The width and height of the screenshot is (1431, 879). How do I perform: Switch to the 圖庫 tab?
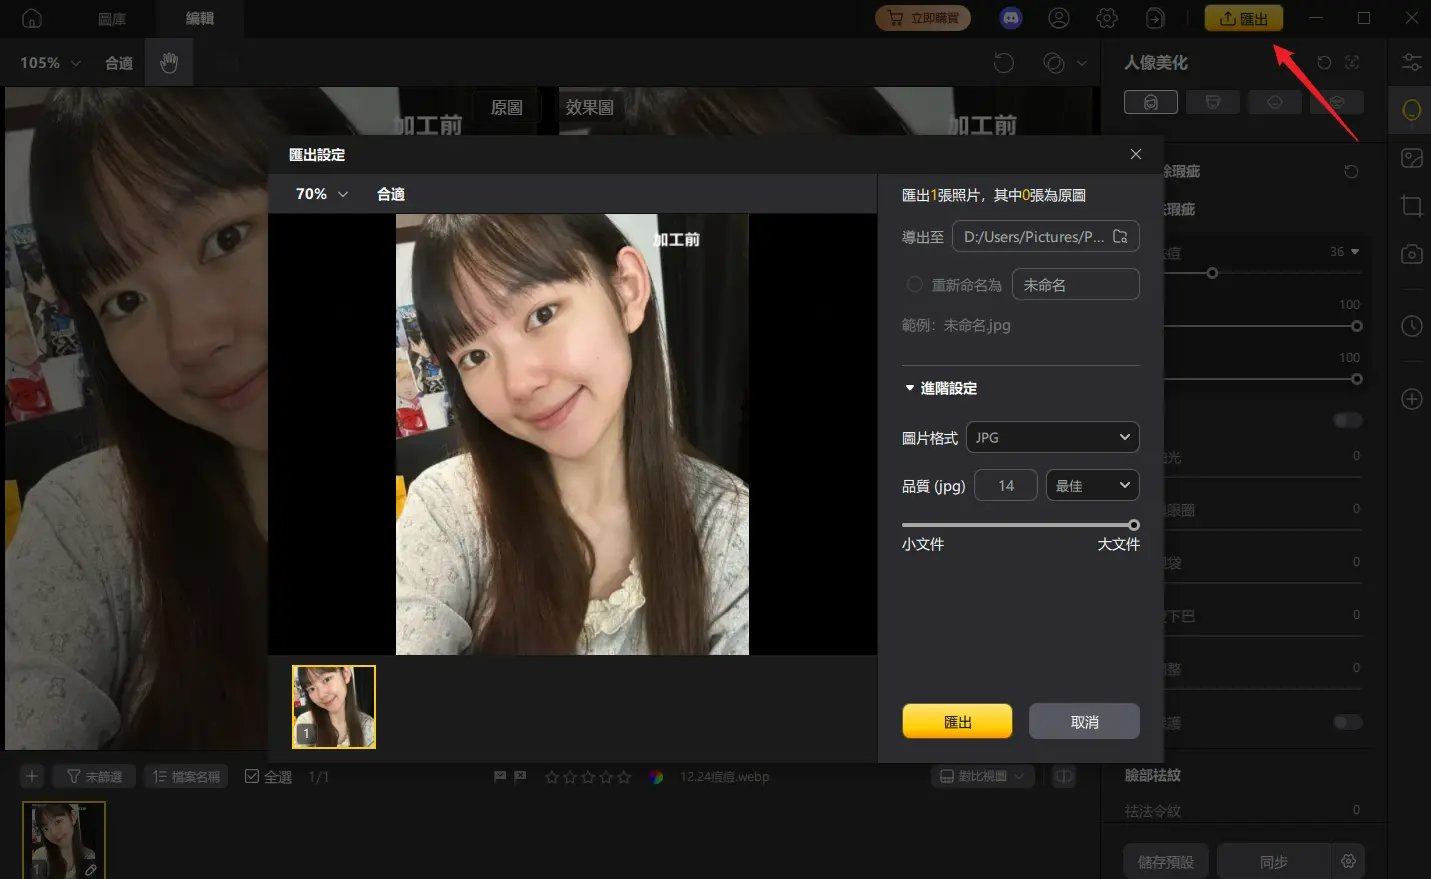tap(111, 18)
